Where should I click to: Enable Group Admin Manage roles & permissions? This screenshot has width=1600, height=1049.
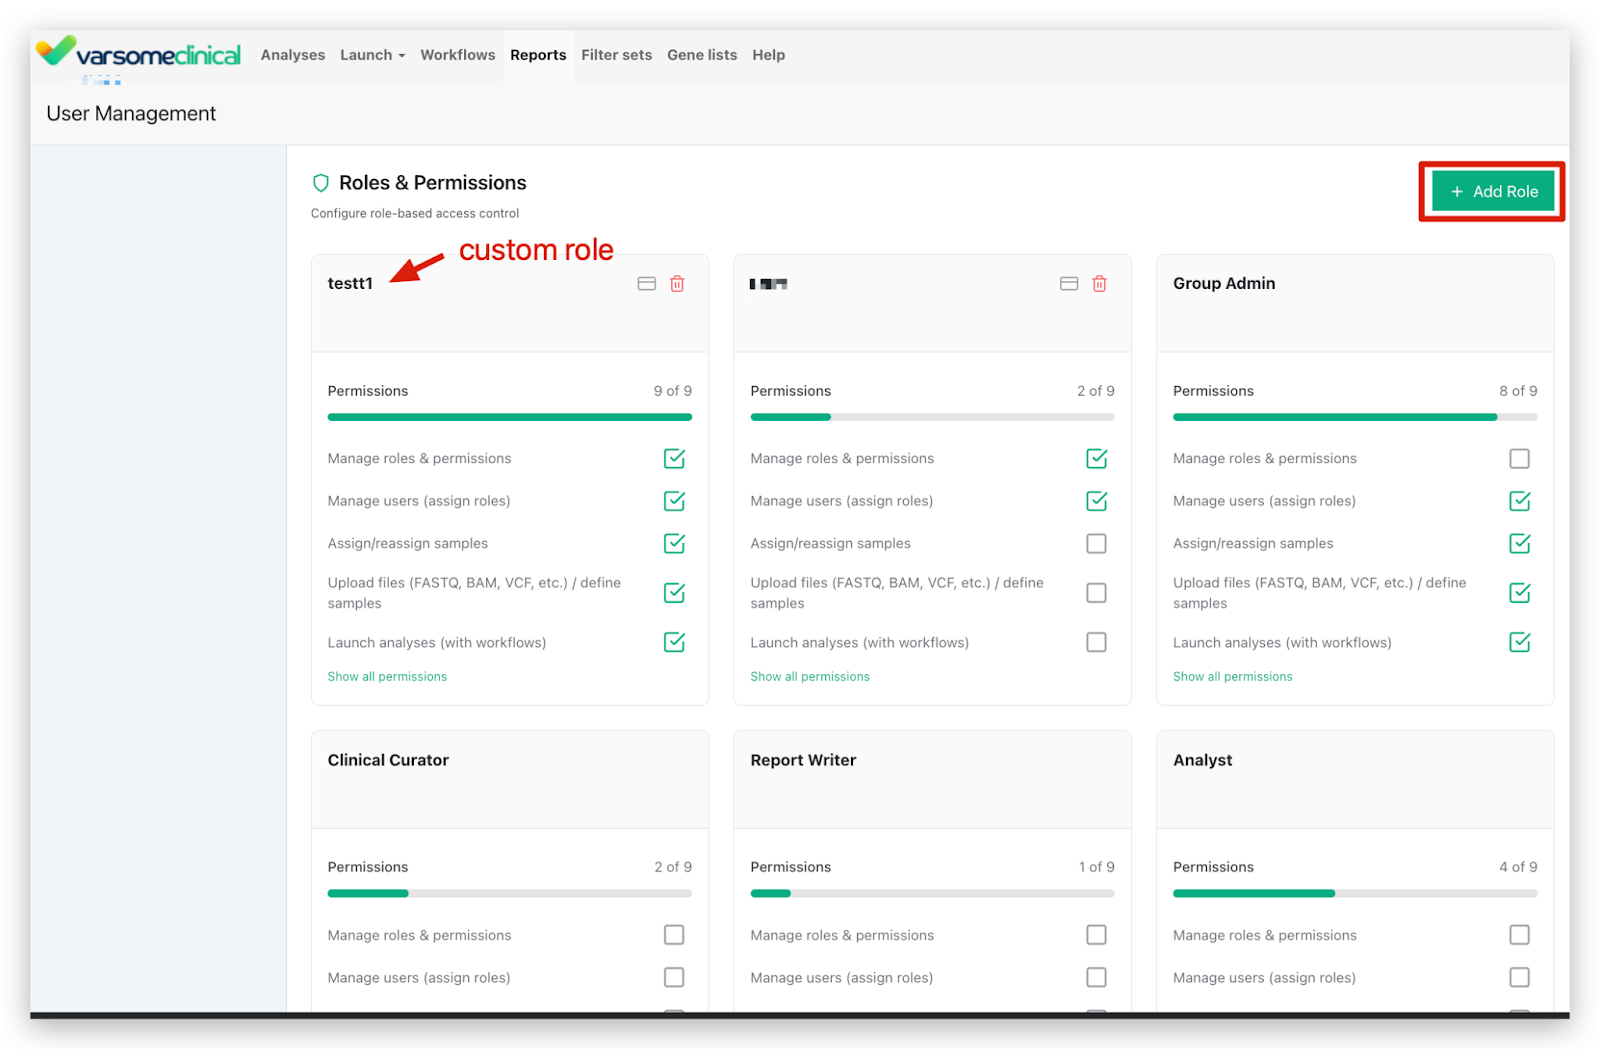click(1519, 458)
